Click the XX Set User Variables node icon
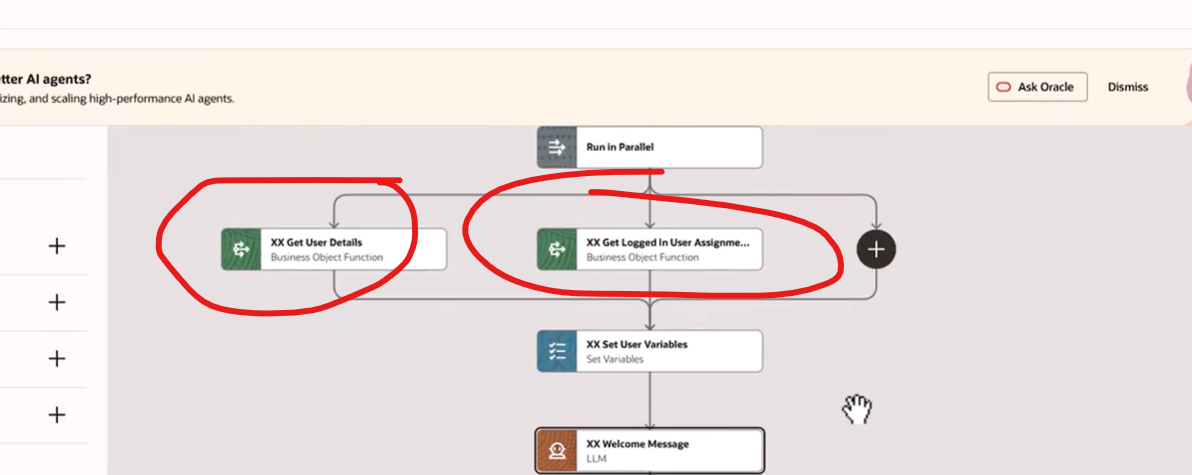Viewport: 1192px width, 475px height. 556,351
